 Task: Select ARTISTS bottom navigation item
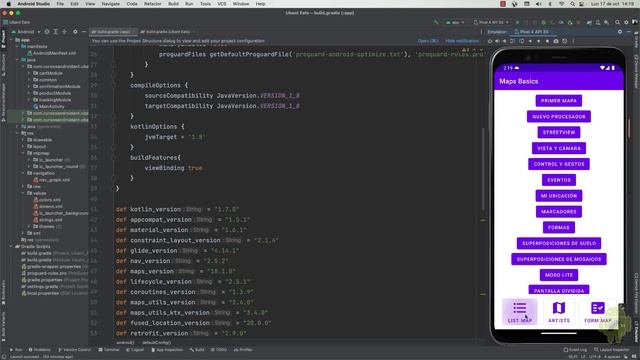coord(559,313)
